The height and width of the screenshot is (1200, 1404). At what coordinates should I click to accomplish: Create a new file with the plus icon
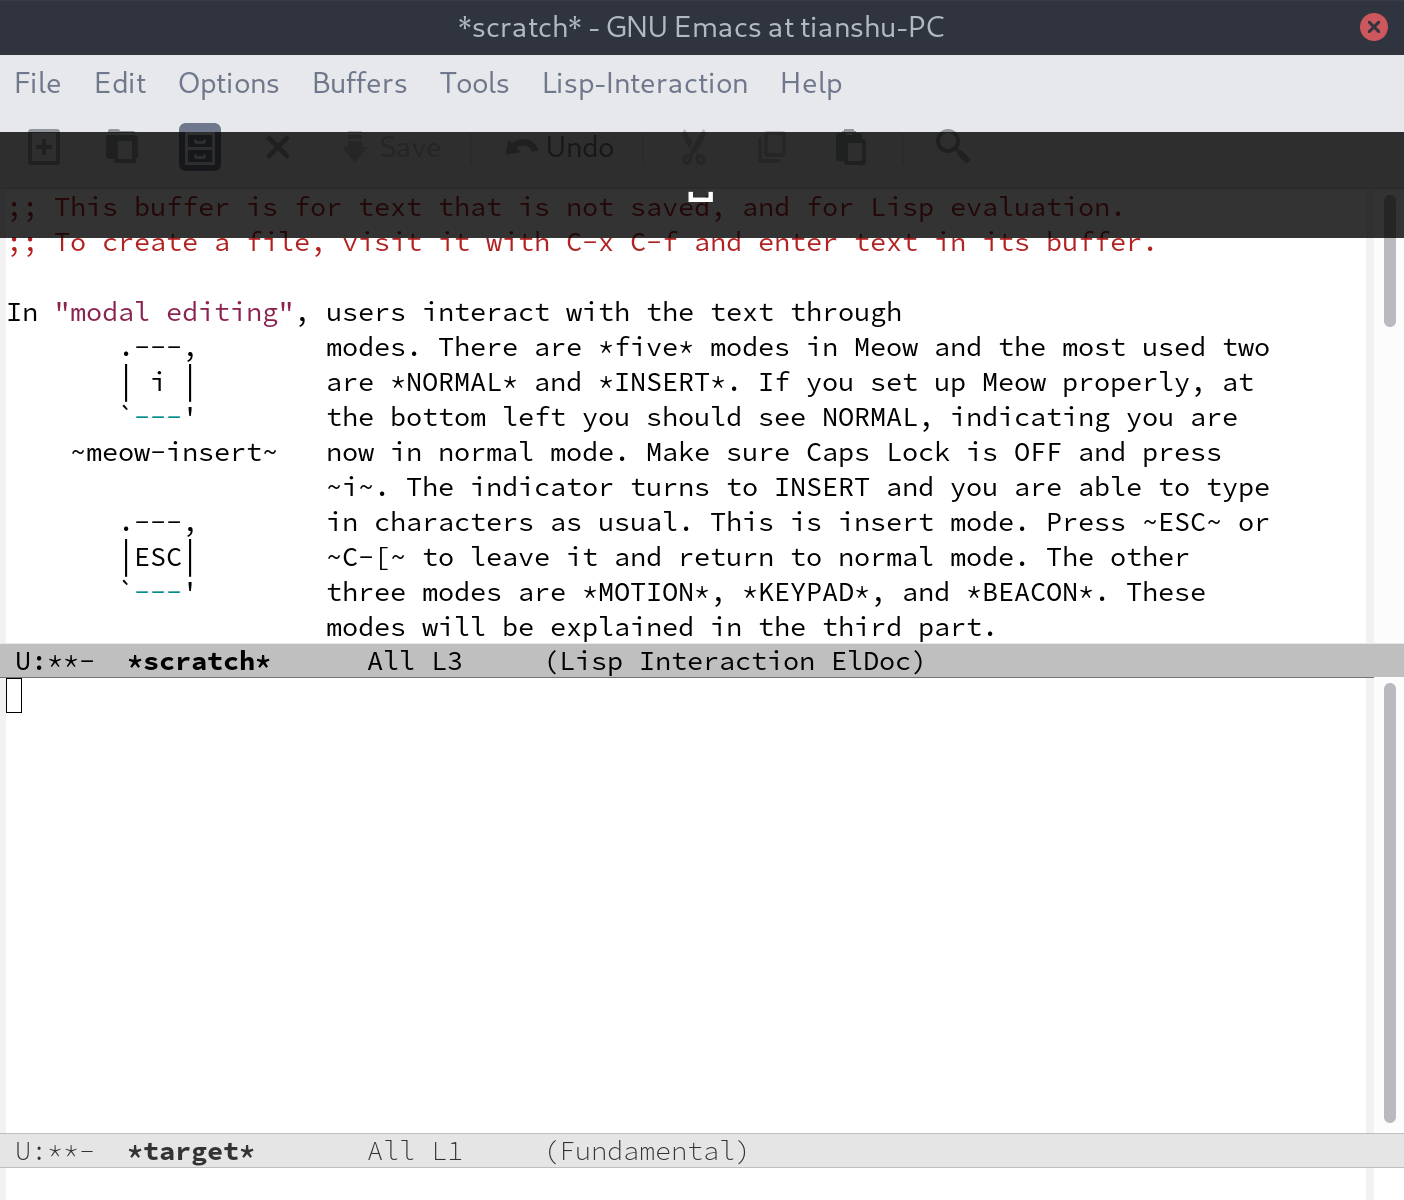click(42, 147)
